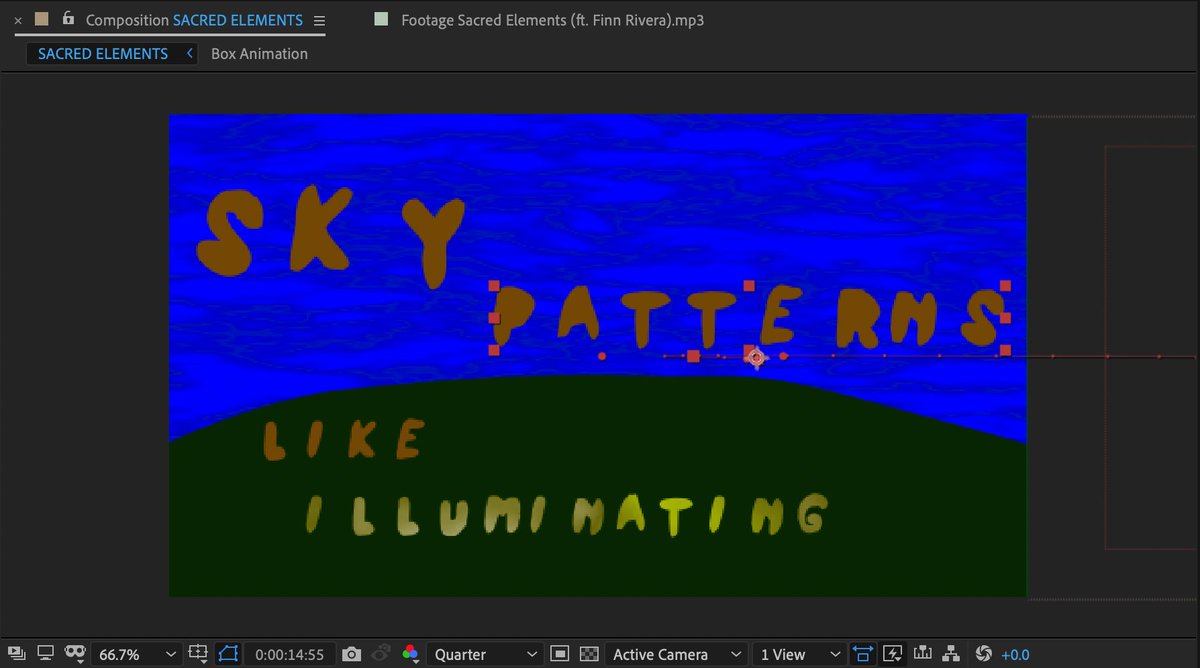Click the Timeline button icon

point(923,654)
